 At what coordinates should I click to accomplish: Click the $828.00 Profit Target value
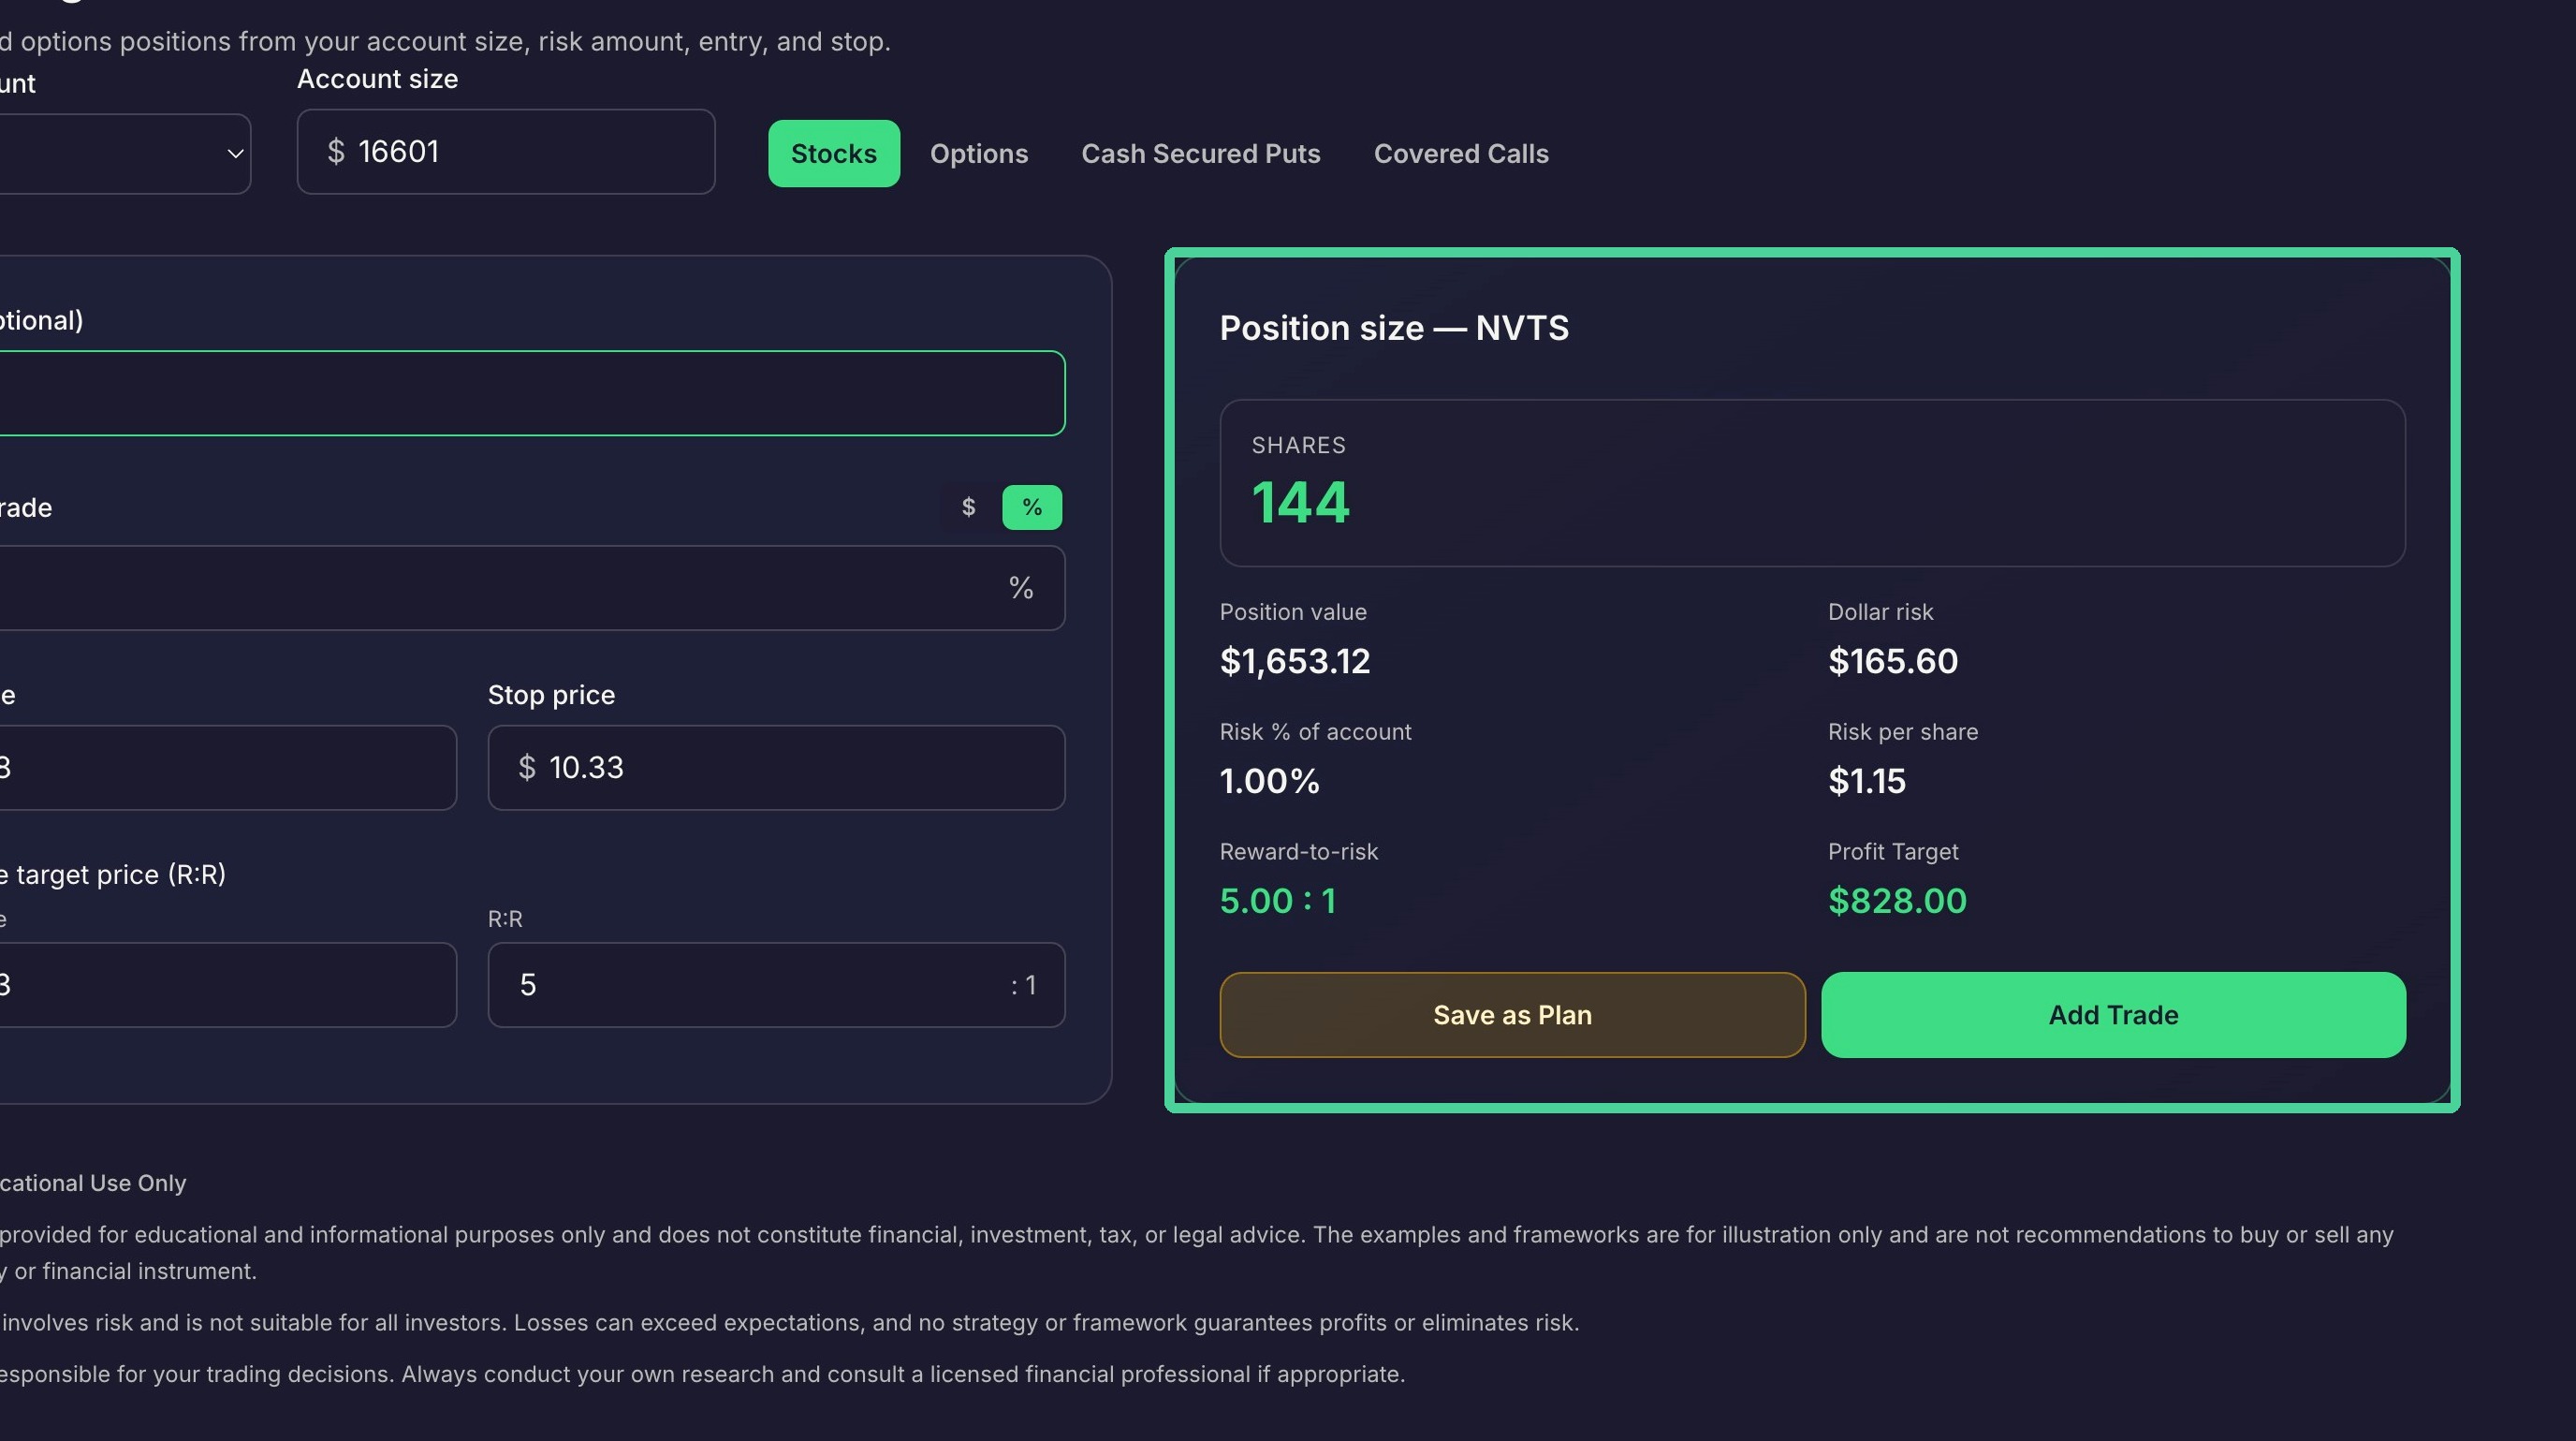[1897, 901]
